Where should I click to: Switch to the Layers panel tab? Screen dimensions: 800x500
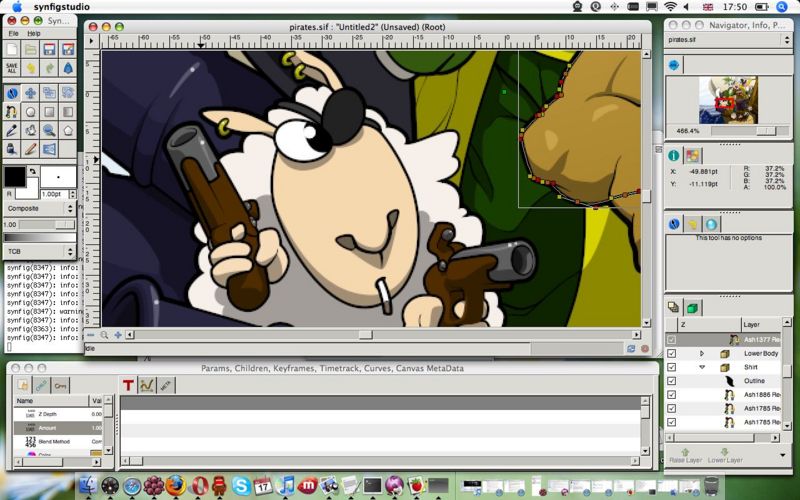(673, 307)
